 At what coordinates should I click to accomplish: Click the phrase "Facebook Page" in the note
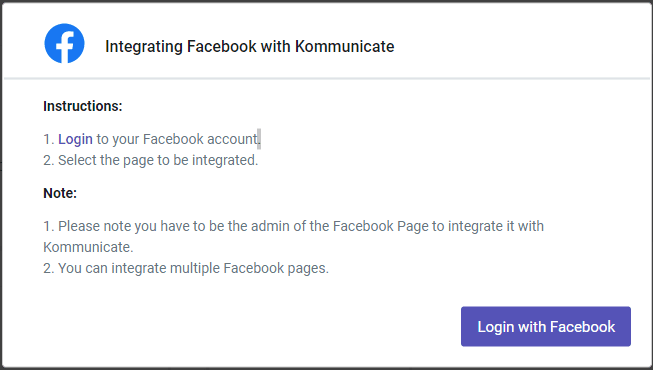[381, 226]
